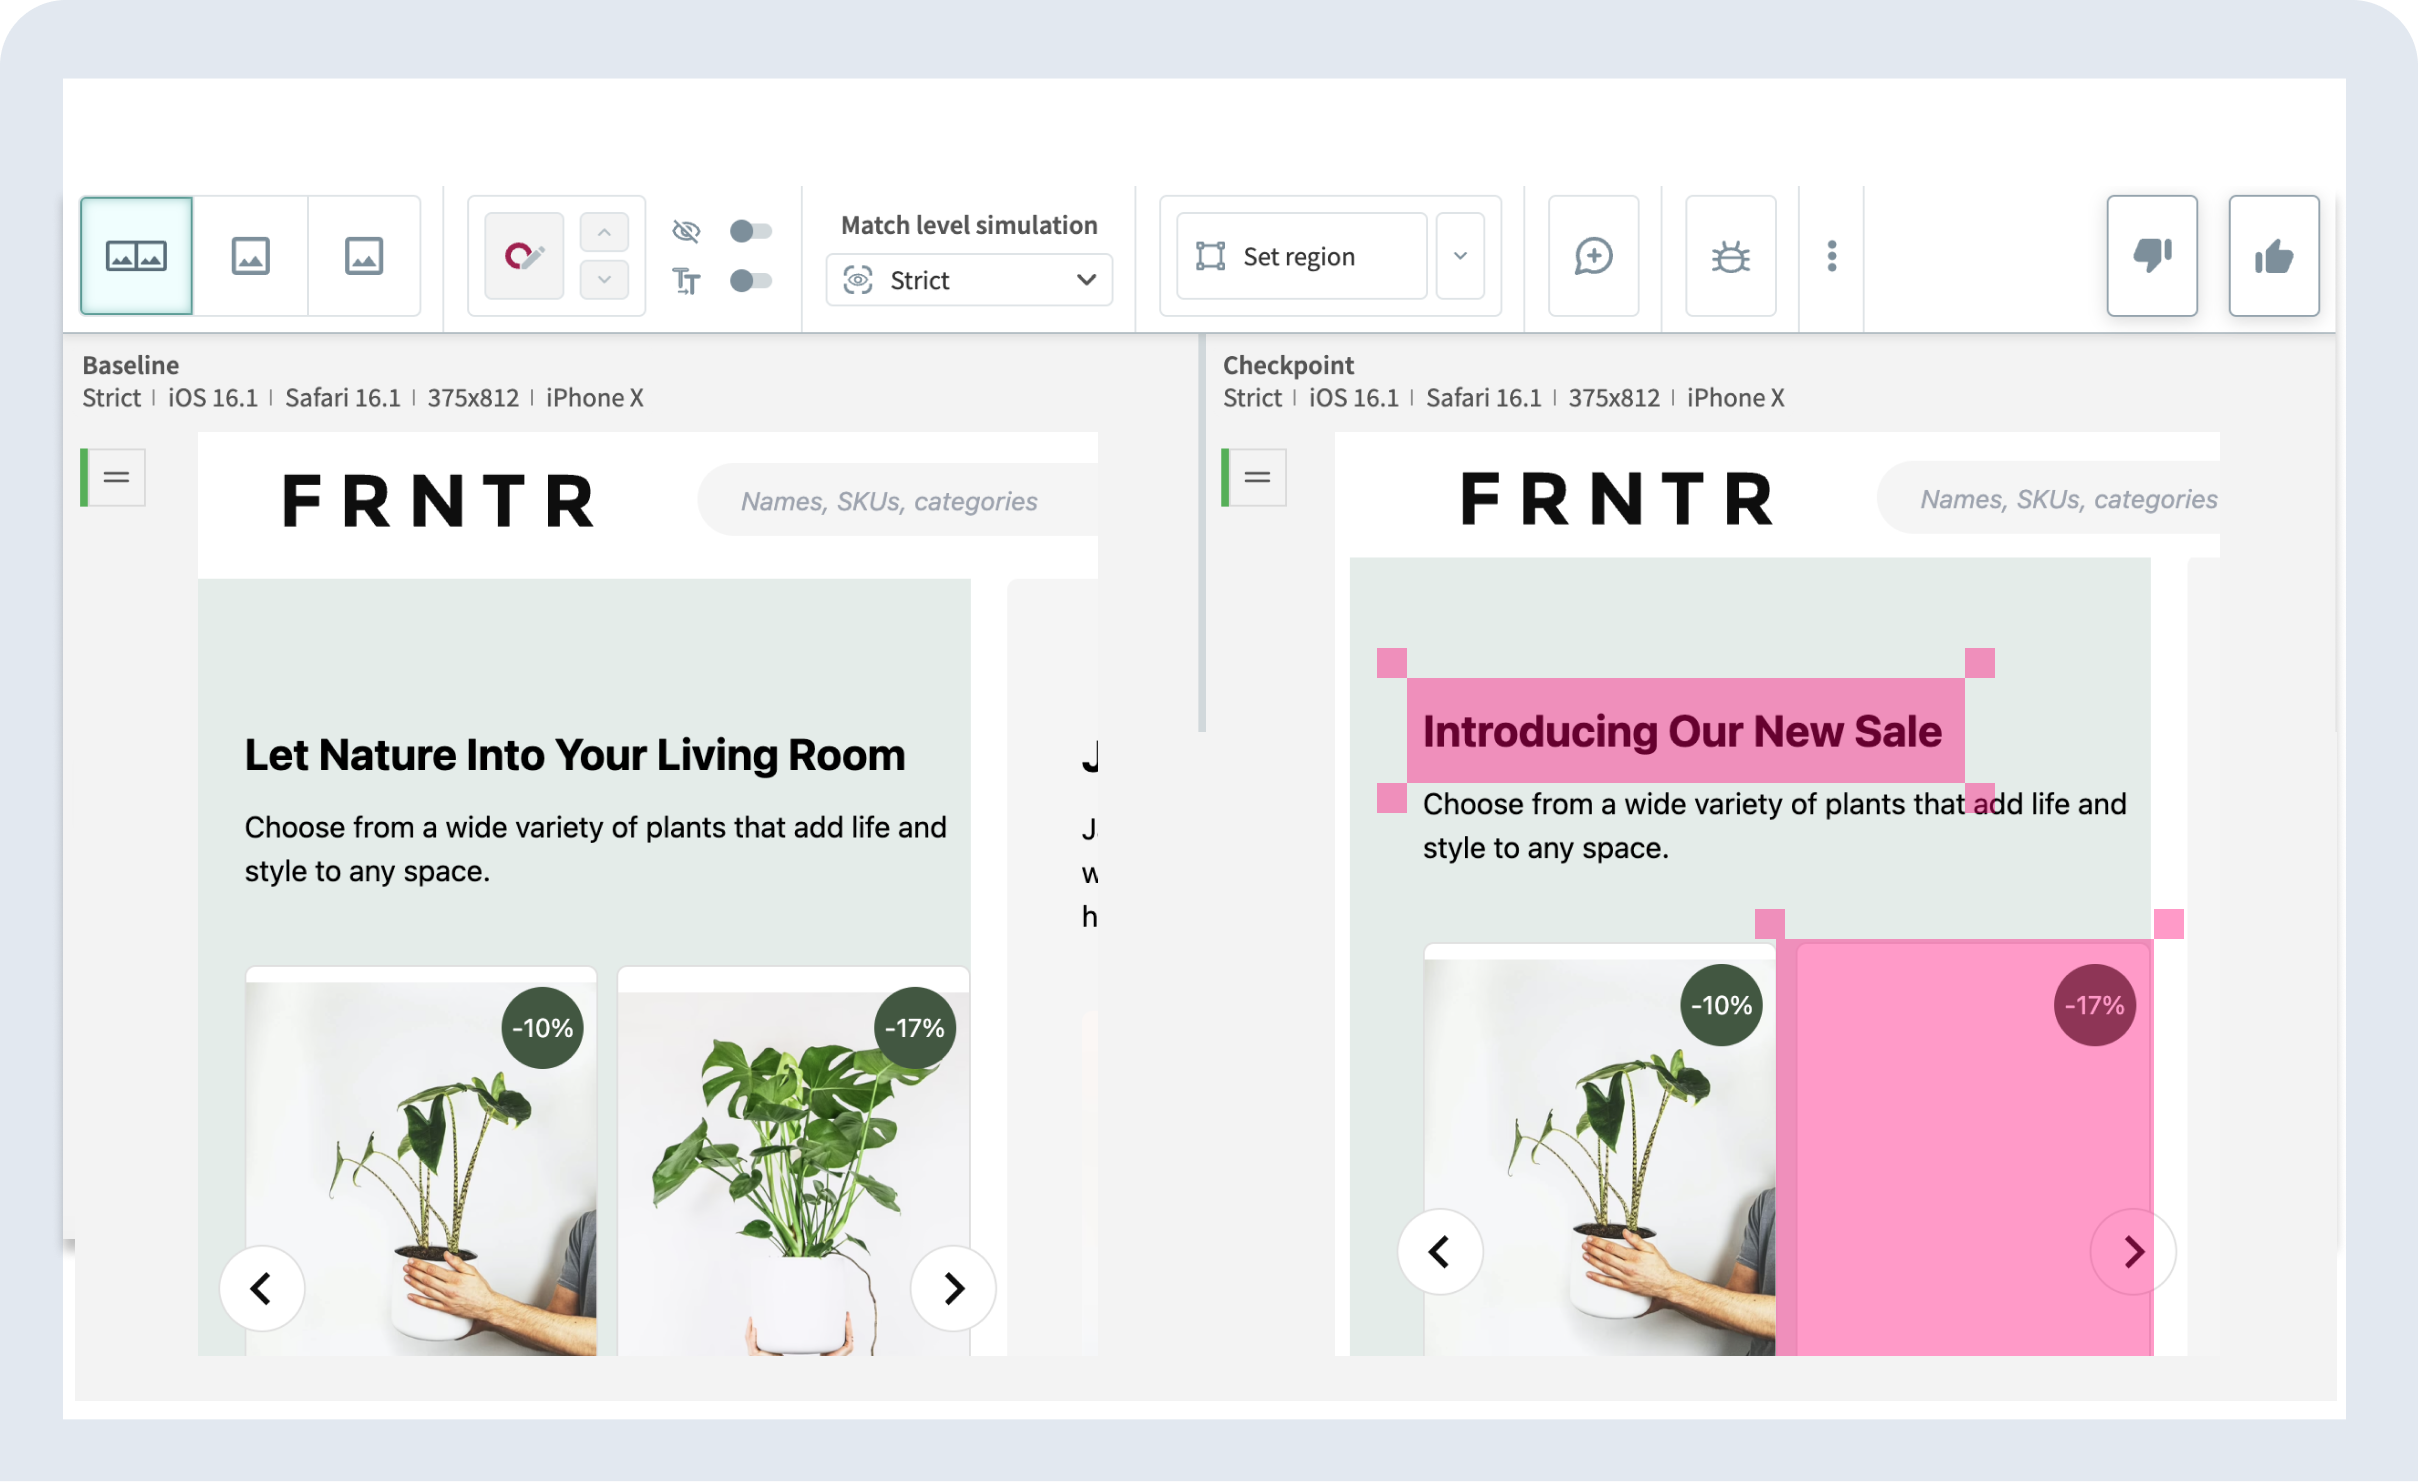Click the baseline FRNTR logo
This screenshot has height=1482, width=2418.
click(x=438, y=501)
